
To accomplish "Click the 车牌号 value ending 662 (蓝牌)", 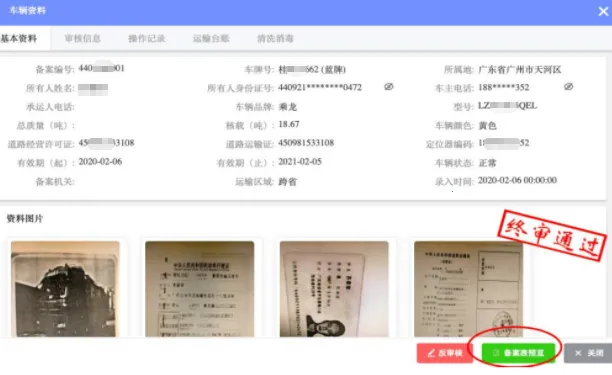I will [x=312, y=69].
